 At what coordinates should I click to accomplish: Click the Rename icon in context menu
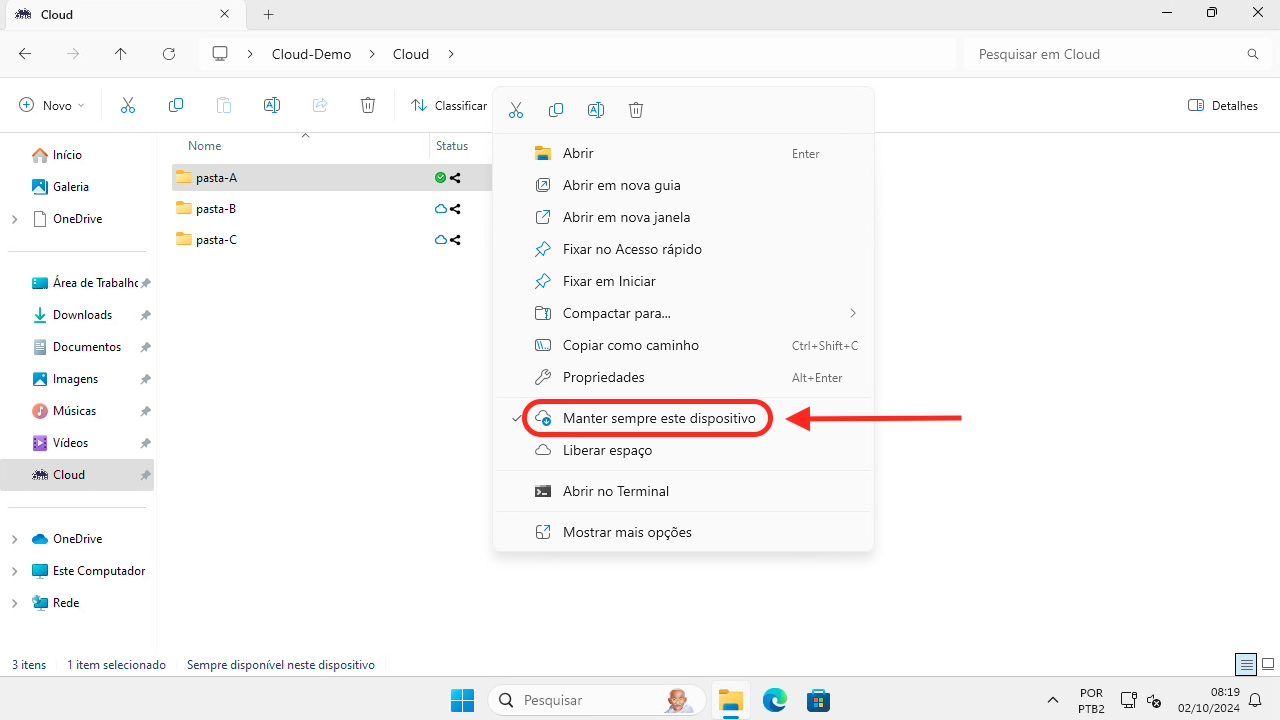[596, 110]
